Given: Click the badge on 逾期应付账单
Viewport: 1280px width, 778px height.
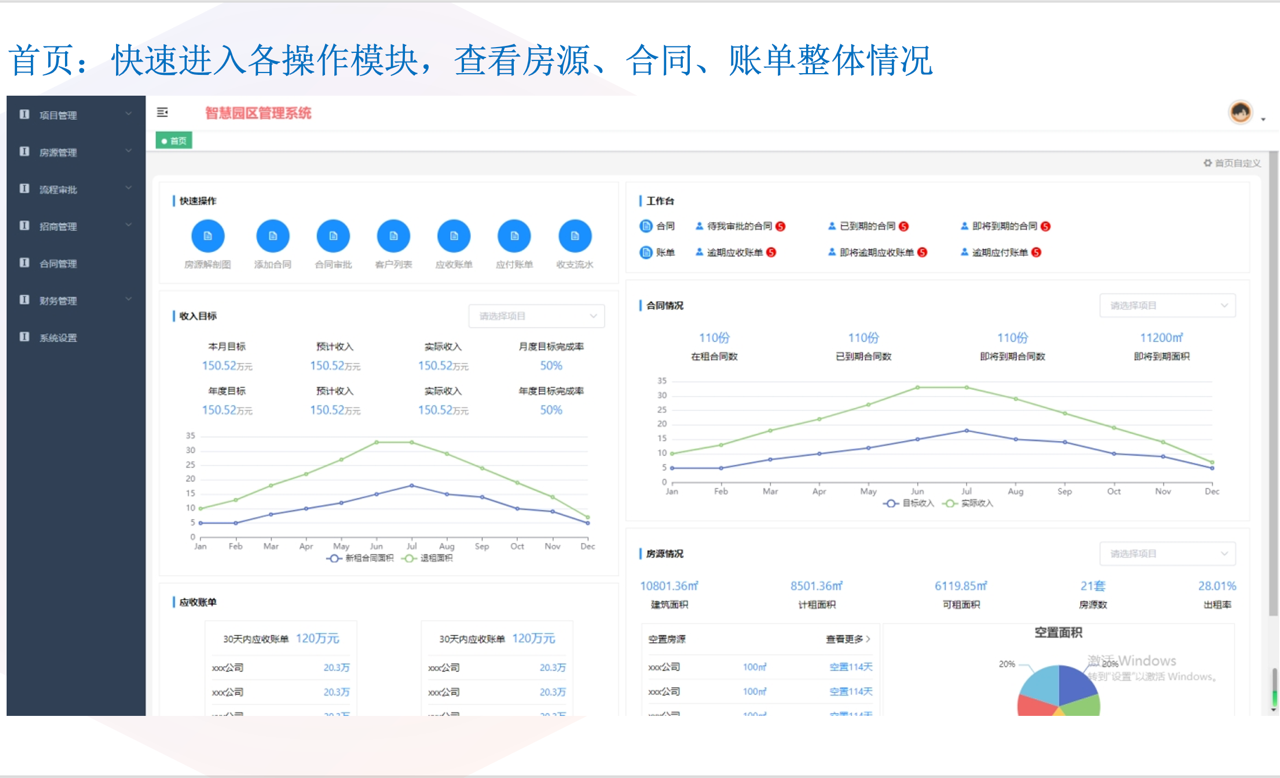Looking at the screenshot, I should [1036, 253].
